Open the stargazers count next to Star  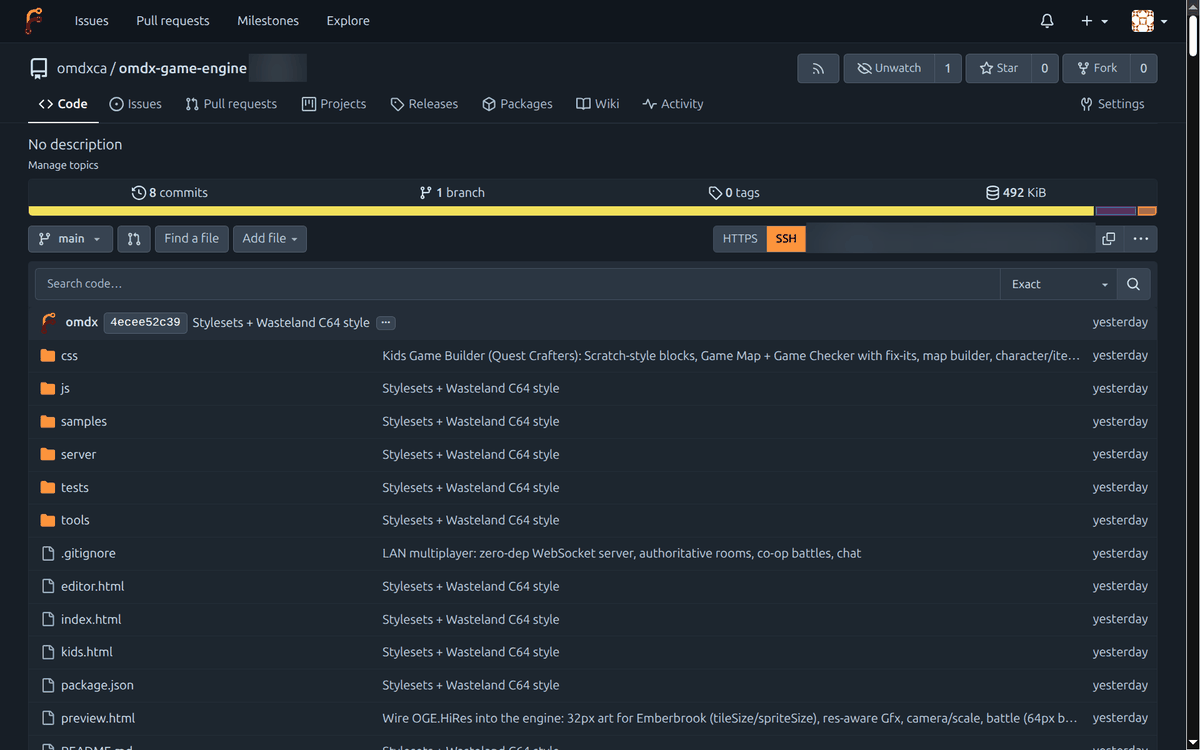(x=1044, y=68)
